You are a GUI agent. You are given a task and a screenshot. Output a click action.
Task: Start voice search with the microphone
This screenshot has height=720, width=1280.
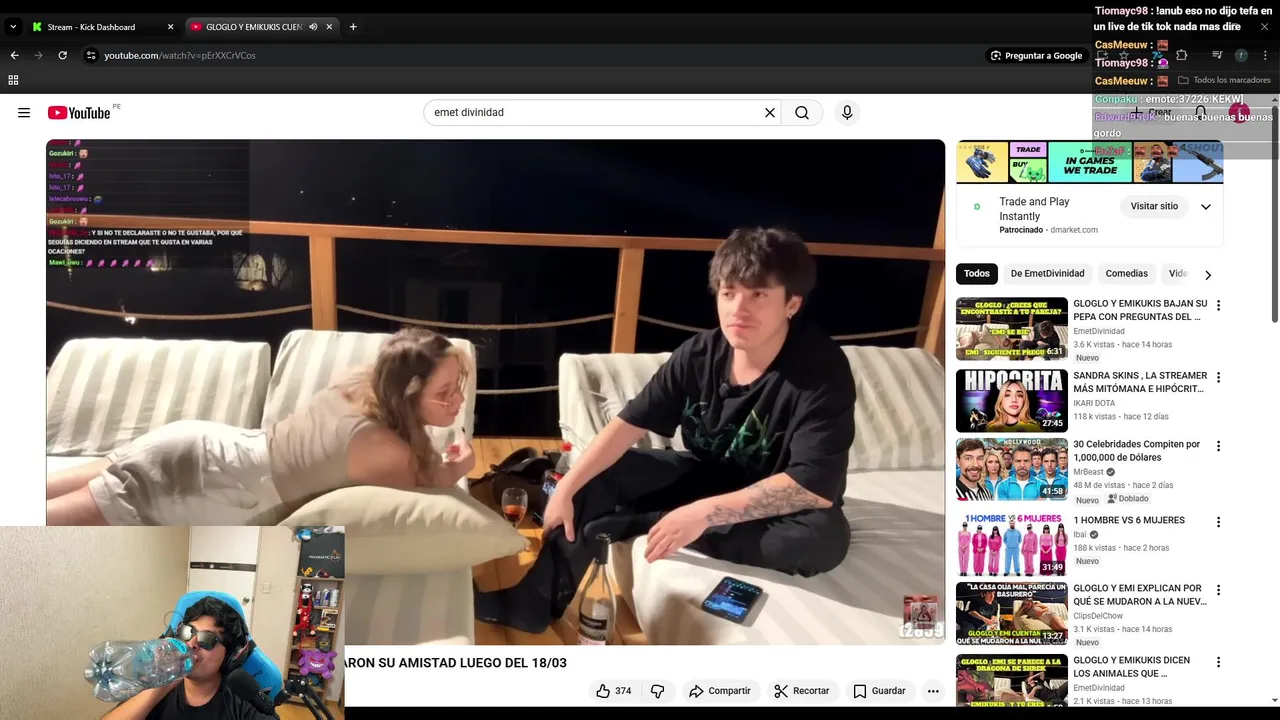tap(847, 113)
